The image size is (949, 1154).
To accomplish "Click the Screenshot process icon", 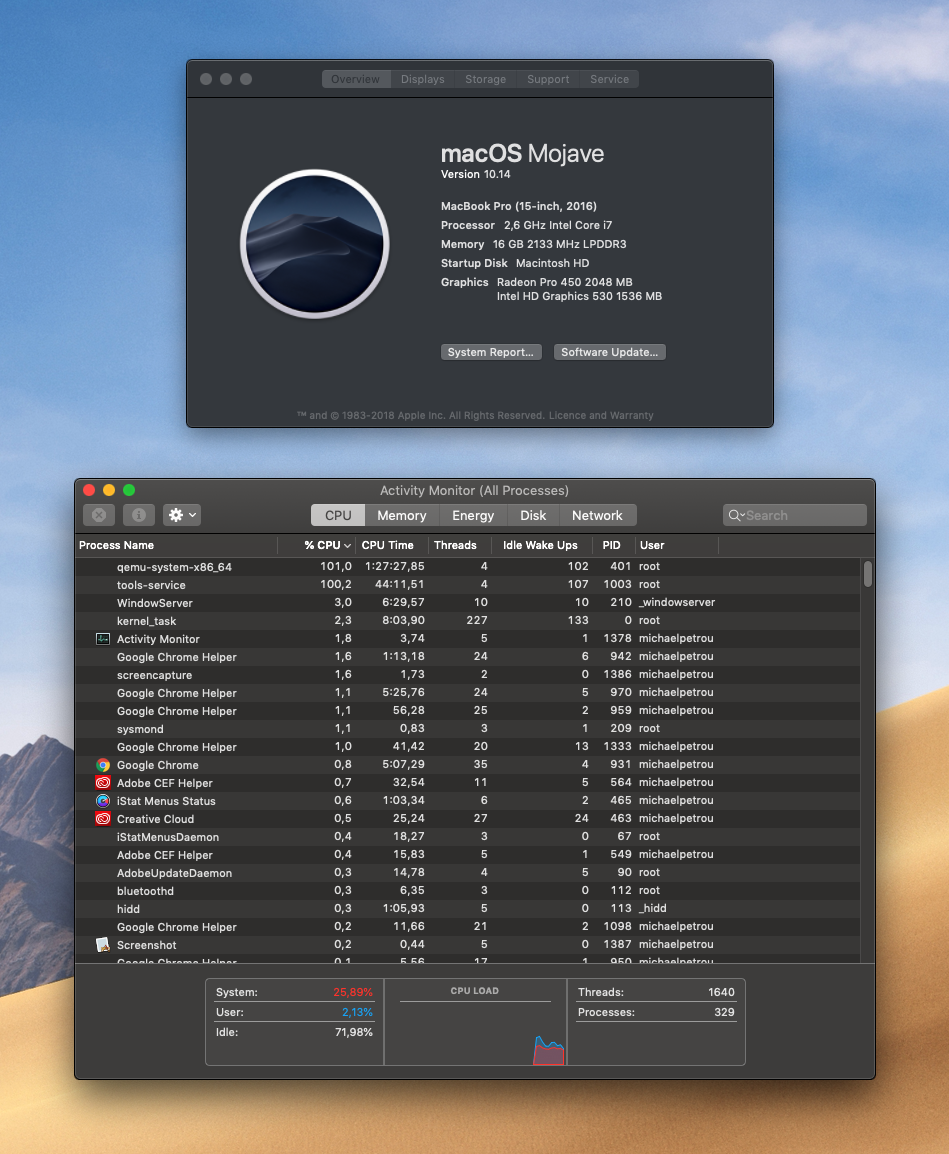I will click(103, 945).
